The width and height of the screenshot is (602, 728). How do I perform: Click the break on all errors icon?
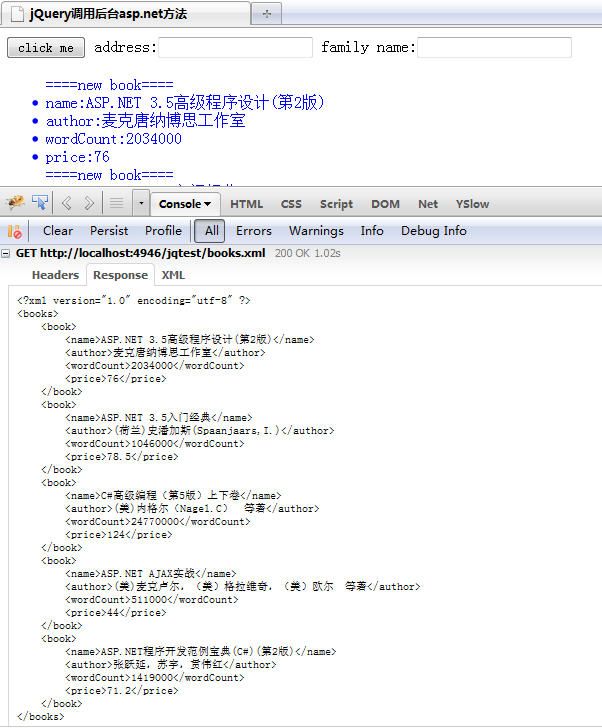point(14,231)
